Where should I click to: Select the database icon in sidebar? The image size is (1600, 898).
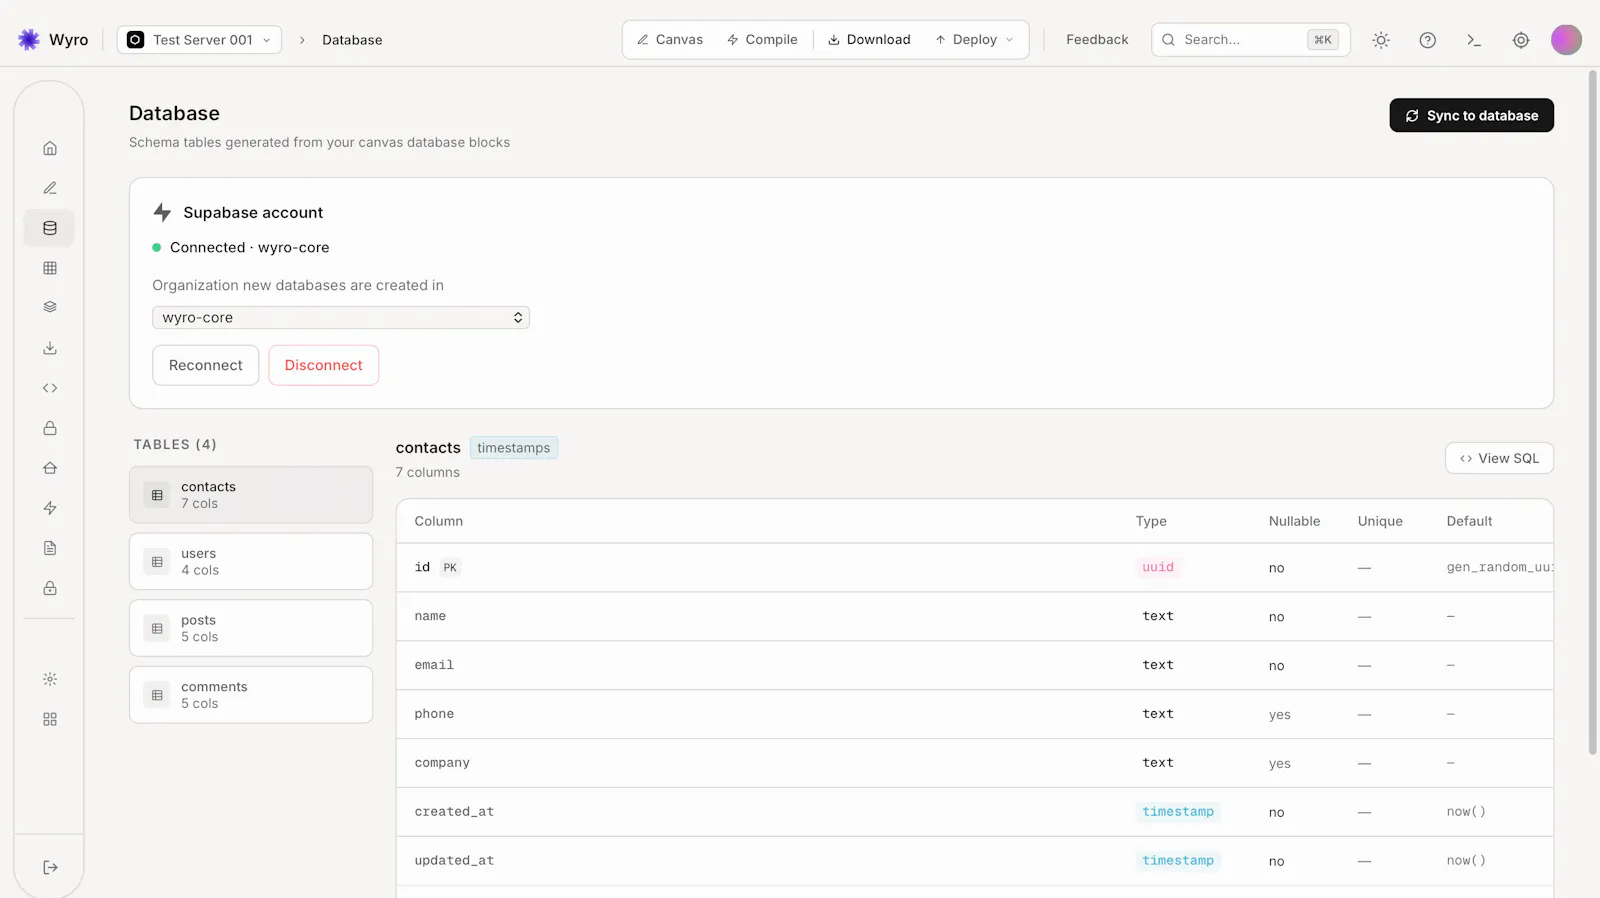click(50, 228)
